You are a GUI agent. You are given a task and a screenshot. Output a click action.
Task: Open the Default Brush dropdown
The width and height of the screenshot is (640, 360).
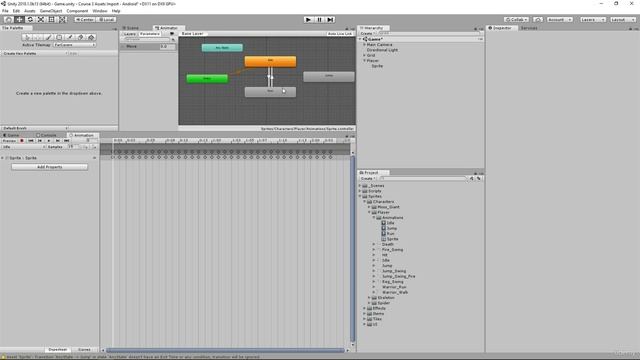pyautogui.click(x=35, y=128)
